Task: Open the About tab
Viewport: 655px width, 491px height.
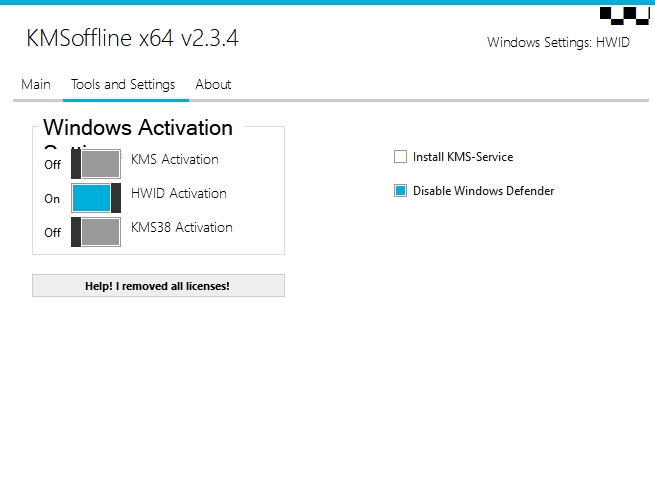Action: [213, 85]
